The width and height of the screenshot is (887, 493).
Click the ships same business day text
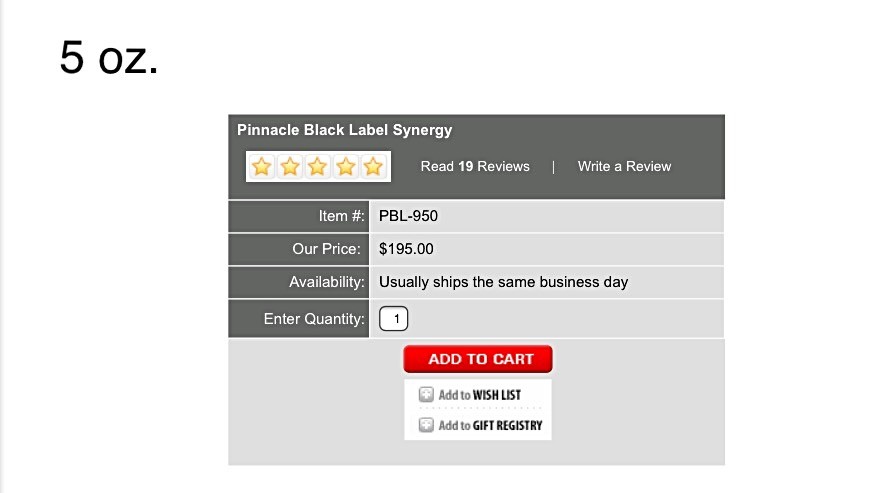(503, 282)
